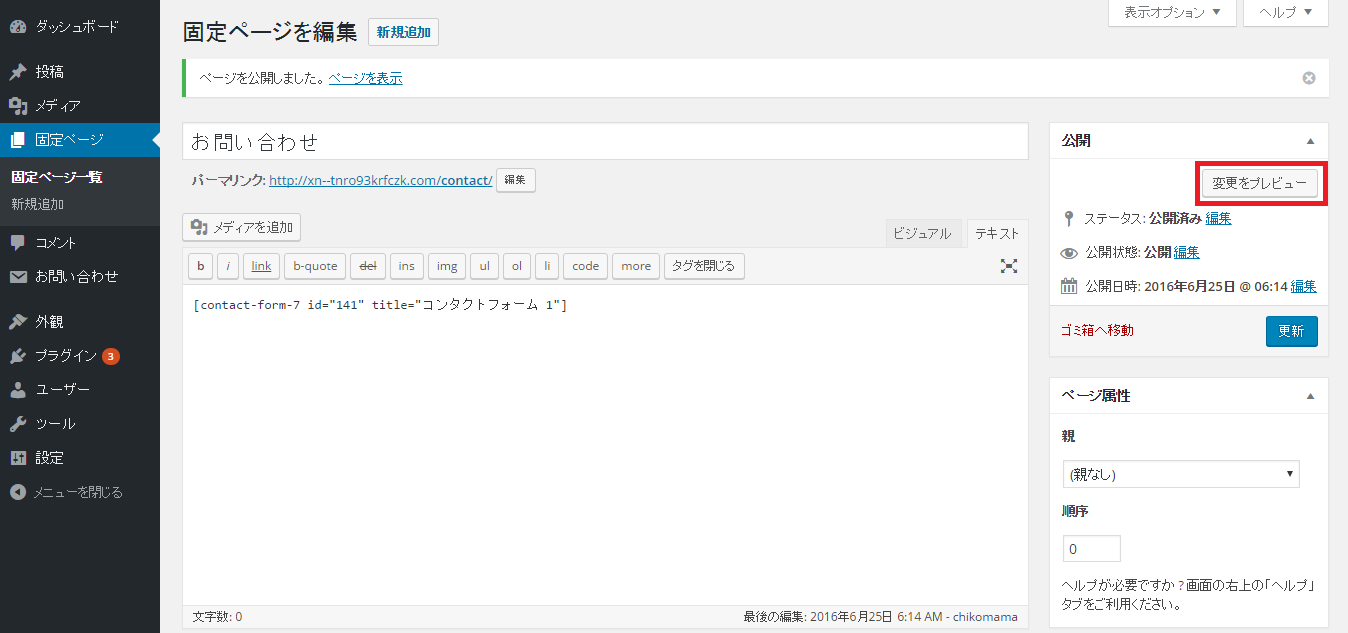This screenshot has width=1348, height=633.
Task: Select the ユーザー sidebar icon
Action: (x=17, y=388)
